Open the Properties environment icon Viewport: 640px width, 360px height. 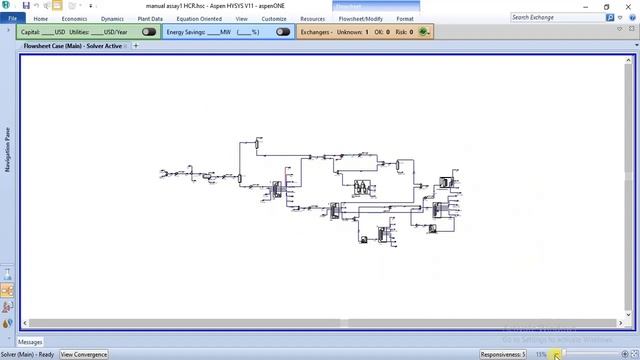pos(7,274)
